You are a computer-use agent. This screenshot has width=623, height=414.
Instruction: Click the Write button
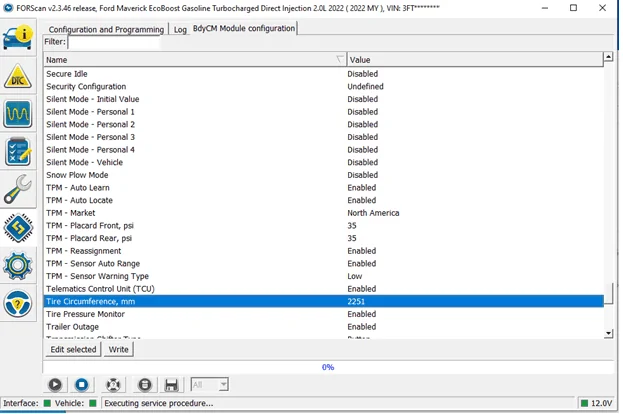pos(118,349)
